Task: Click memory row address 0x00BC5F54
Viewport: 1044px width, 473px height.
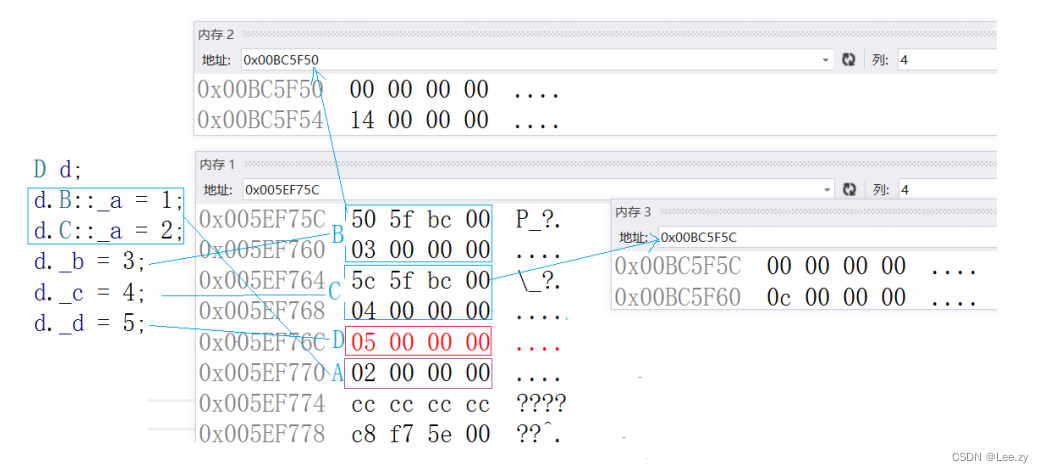Action: (261, 120)
